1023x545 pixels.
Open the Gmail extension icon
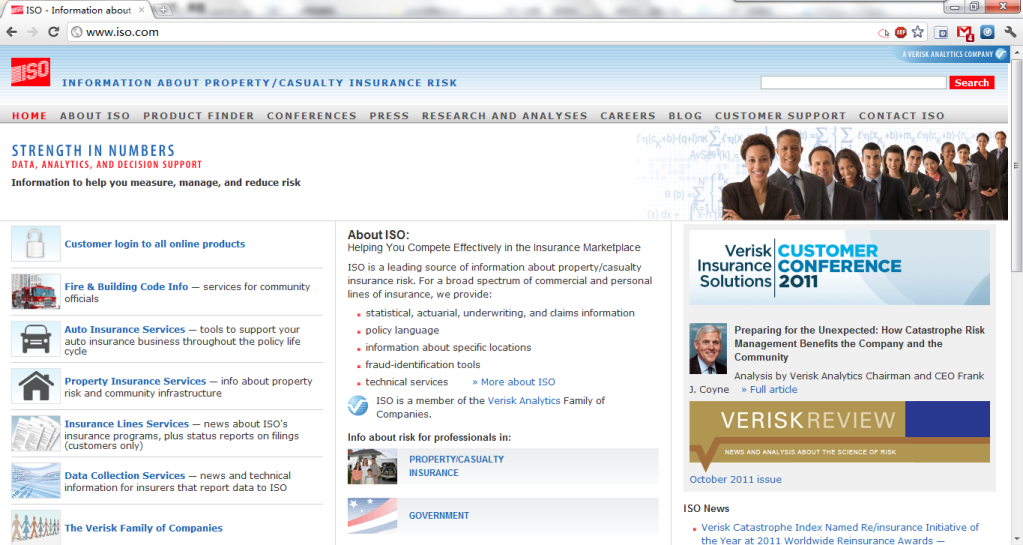965,32
